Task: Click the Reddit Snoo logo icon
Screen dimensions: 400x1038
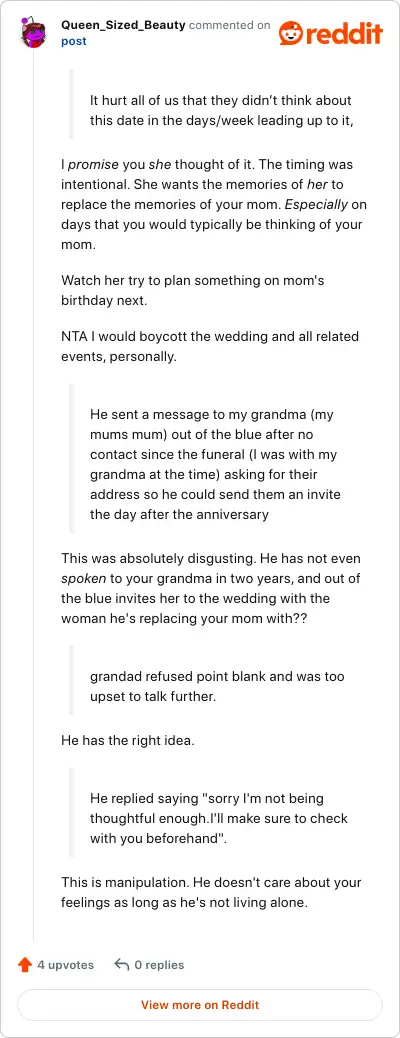Action: pos(290,33)
